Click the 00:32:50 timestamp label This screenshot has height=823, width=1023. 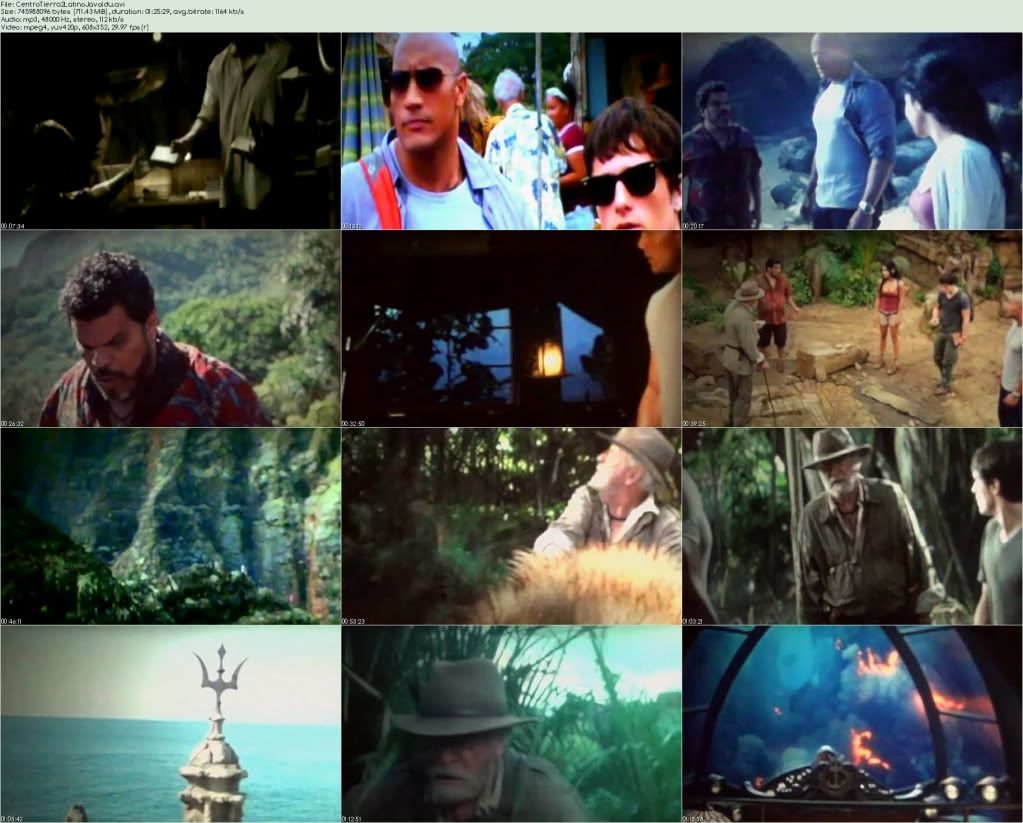pos(353,424)
